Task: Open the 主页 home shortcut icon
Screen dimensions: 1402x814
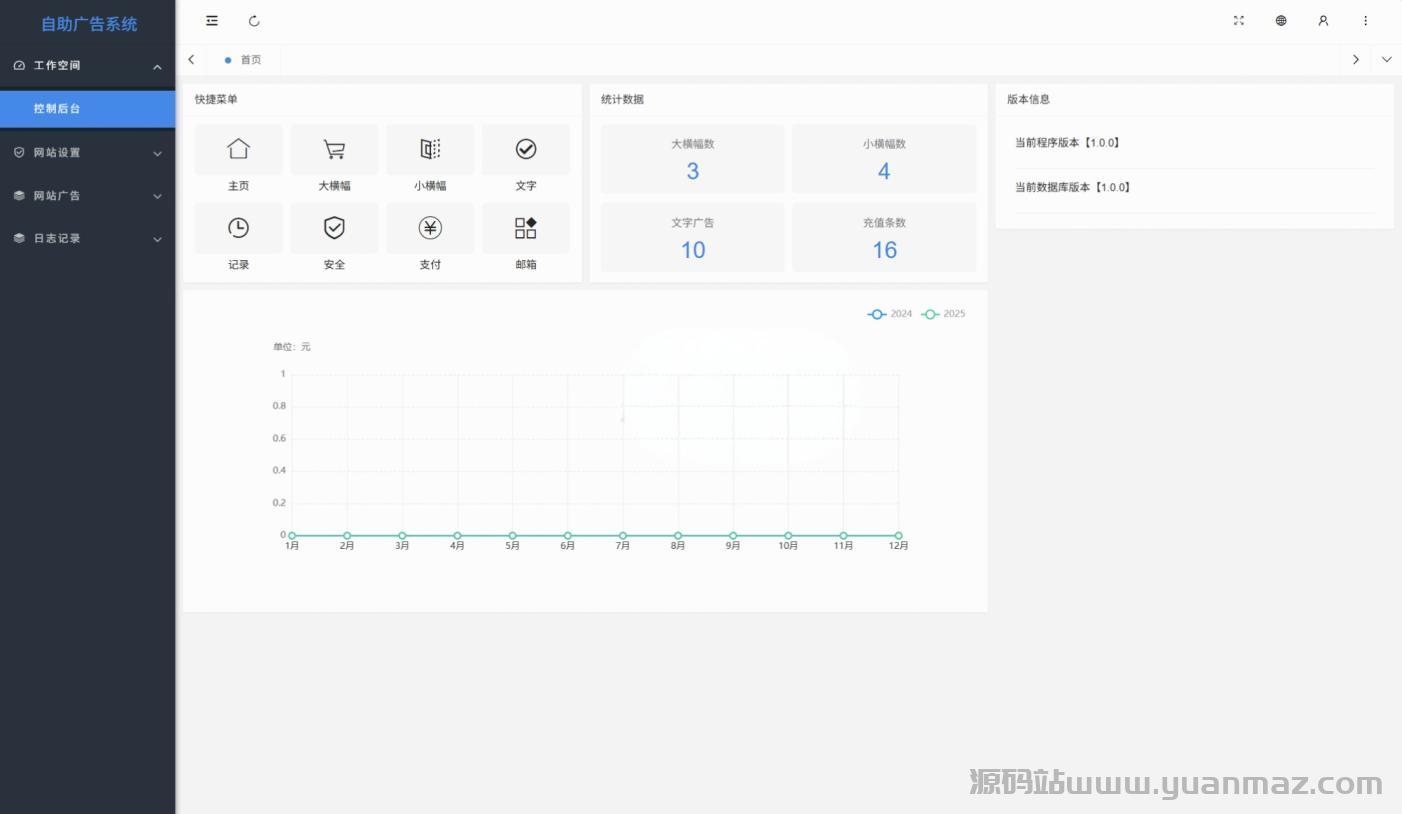Action: (238, 149)
